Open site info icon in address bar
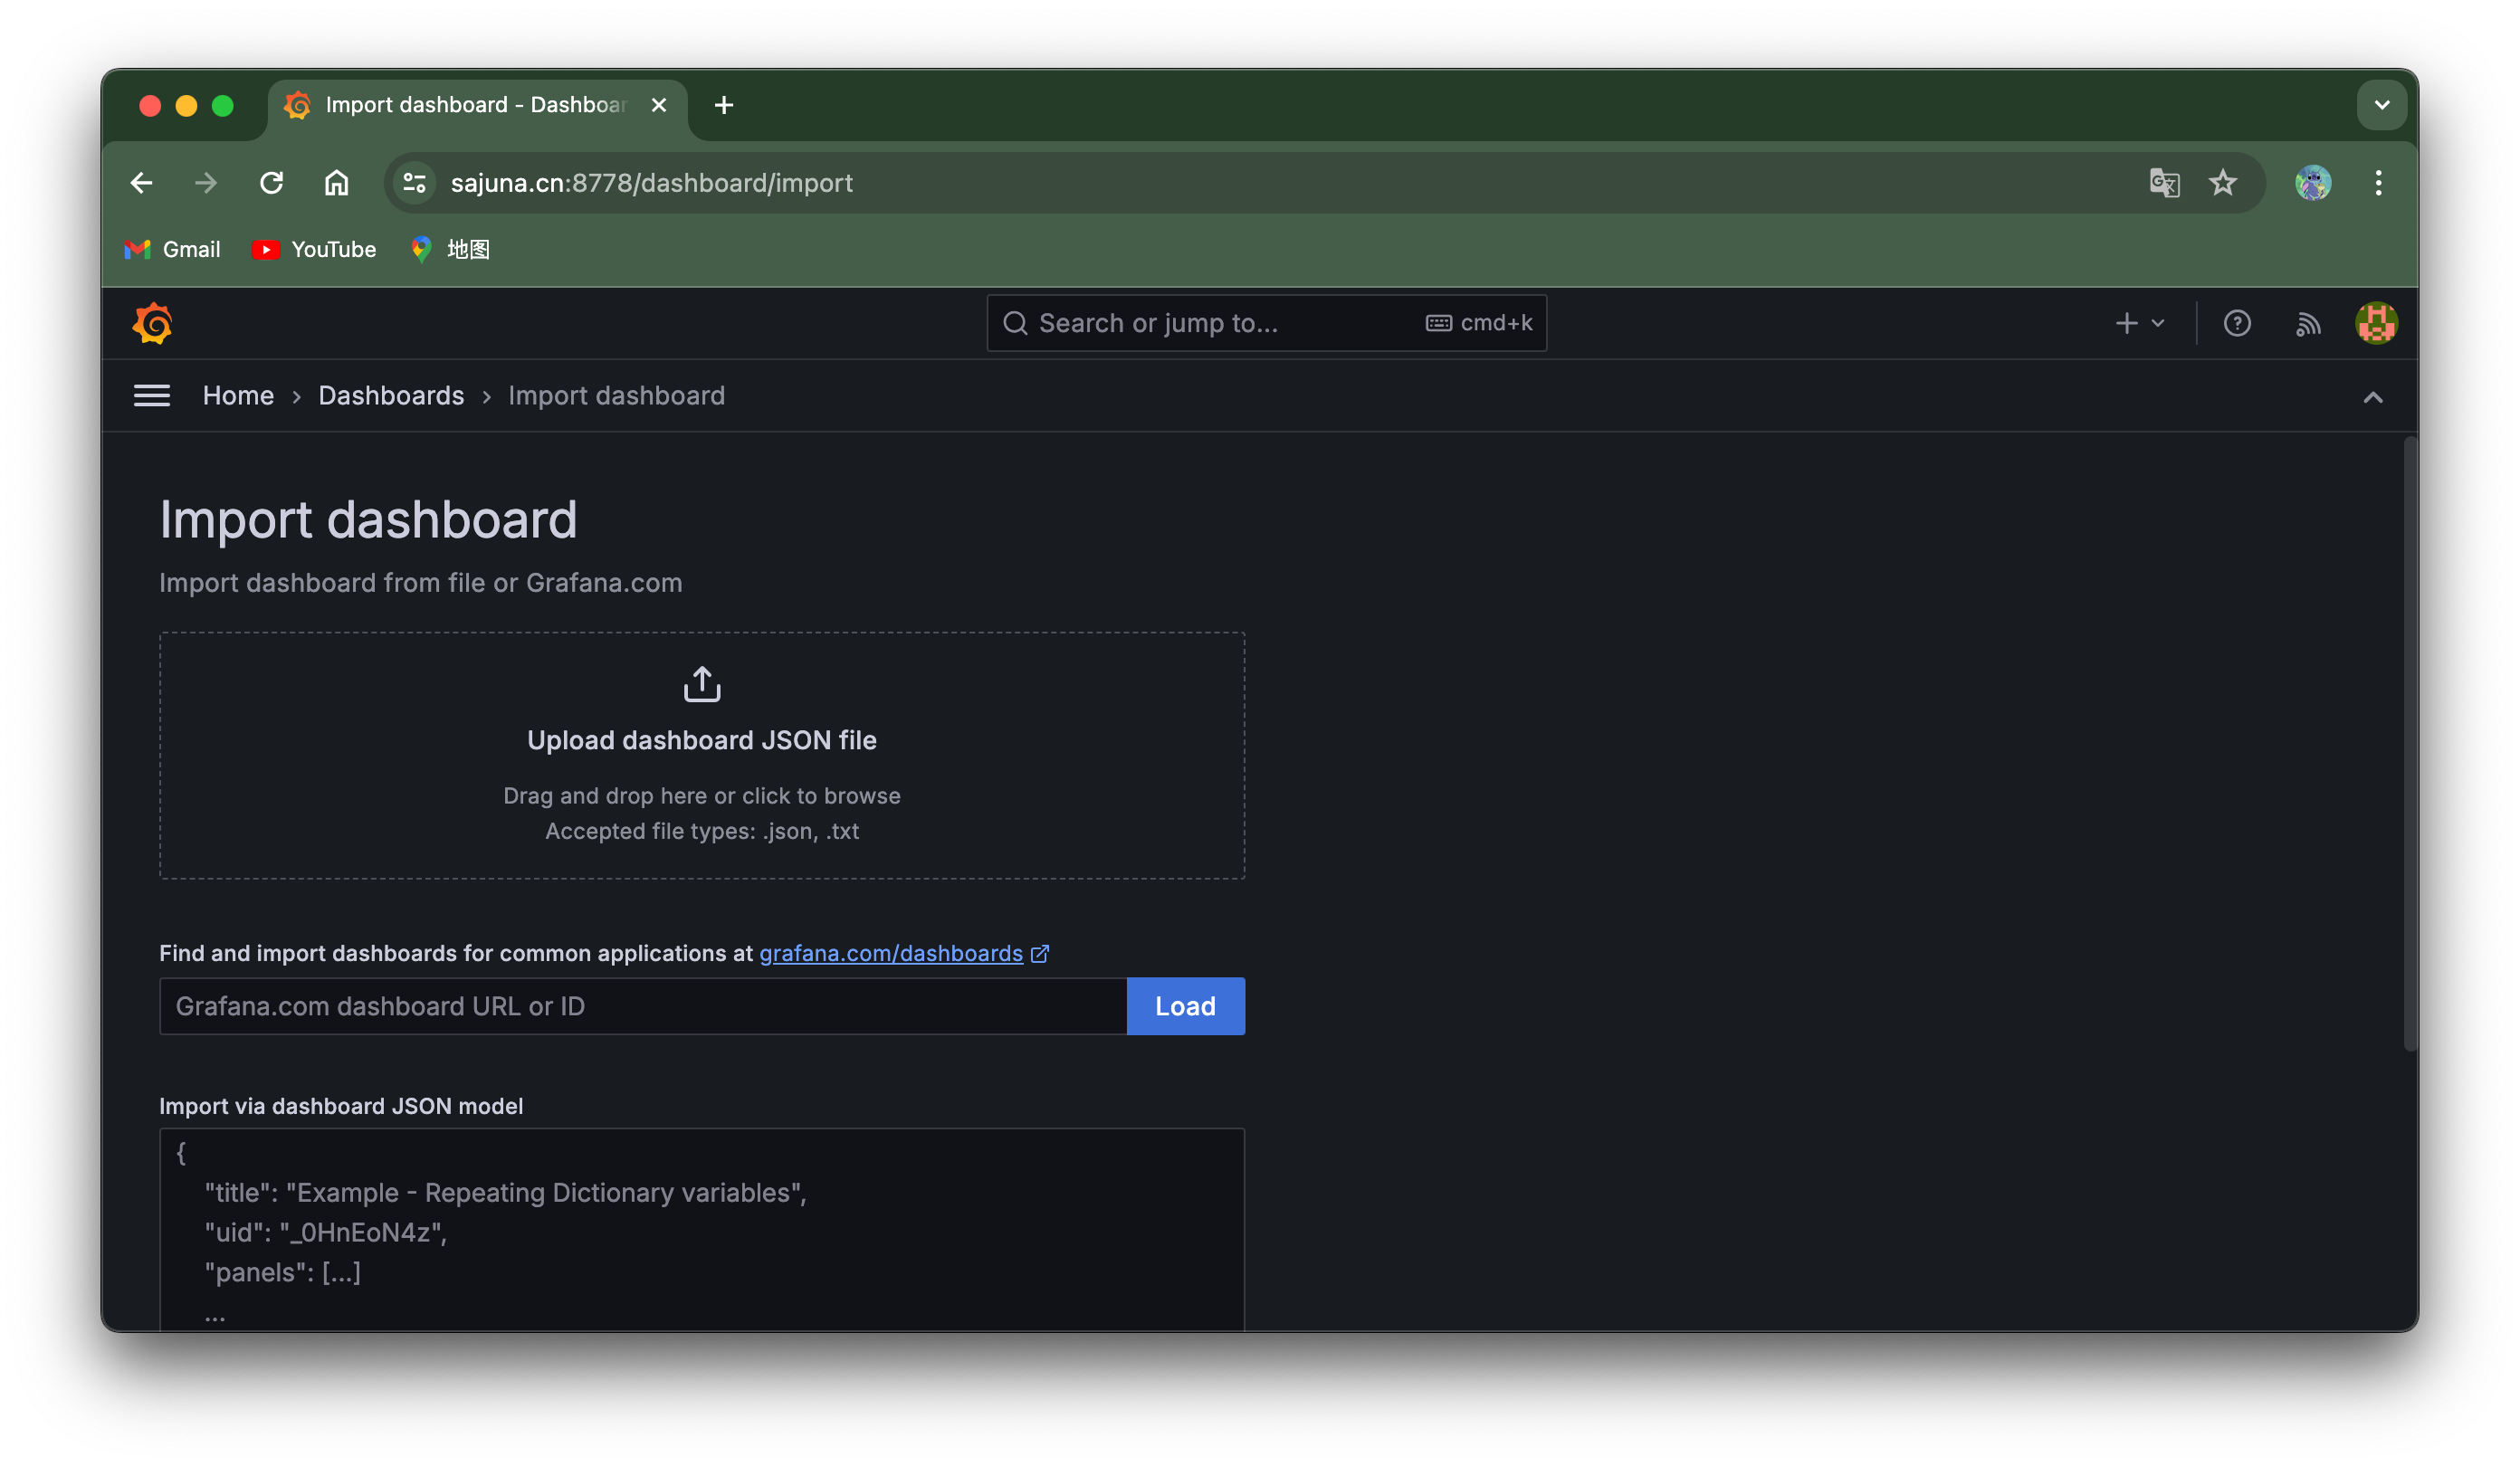This screenshot has height=1466, width=2520. (414, 183)
